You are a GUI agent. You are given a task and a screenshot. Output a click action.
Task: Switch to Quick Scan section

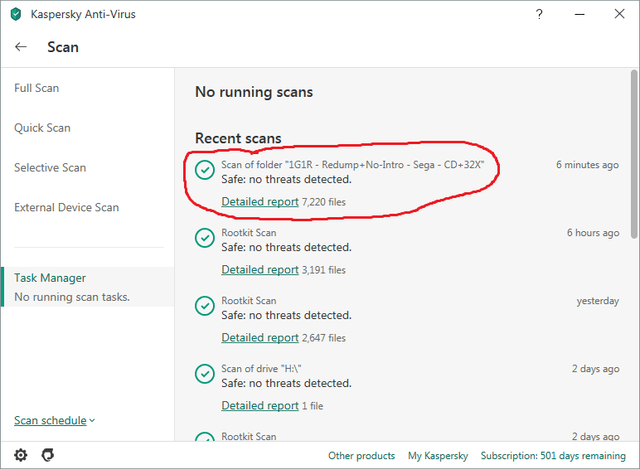tap(42, 128)
